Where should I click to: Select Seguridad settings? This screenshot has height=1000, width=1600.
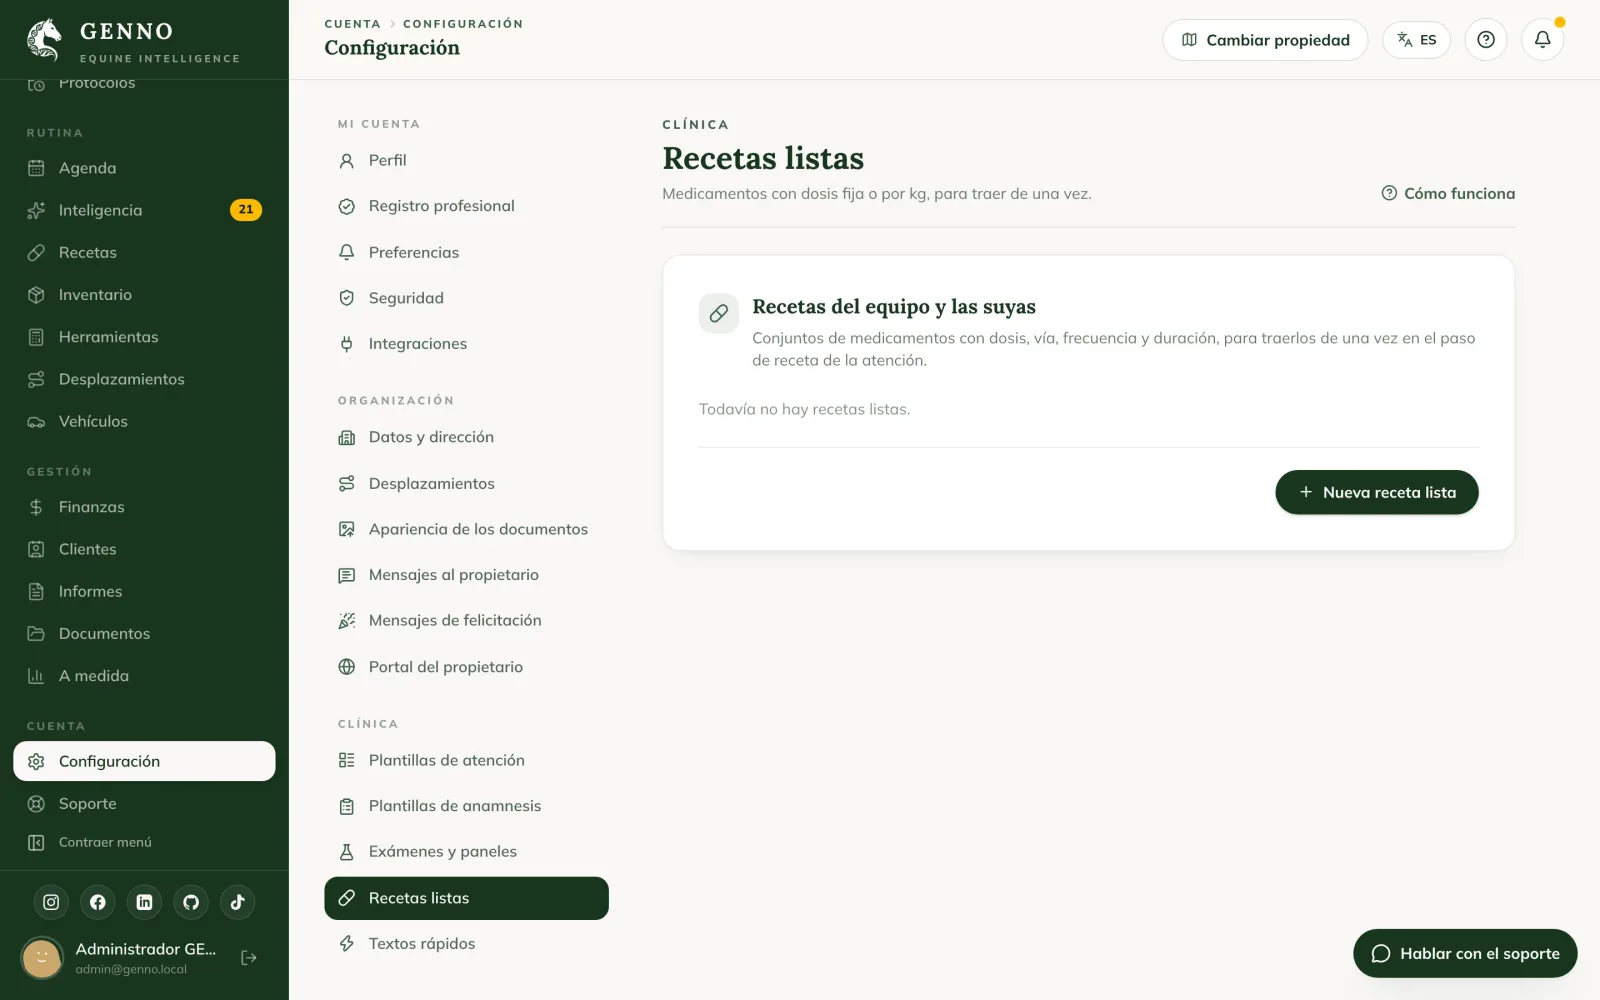click(x=466, y=298)
